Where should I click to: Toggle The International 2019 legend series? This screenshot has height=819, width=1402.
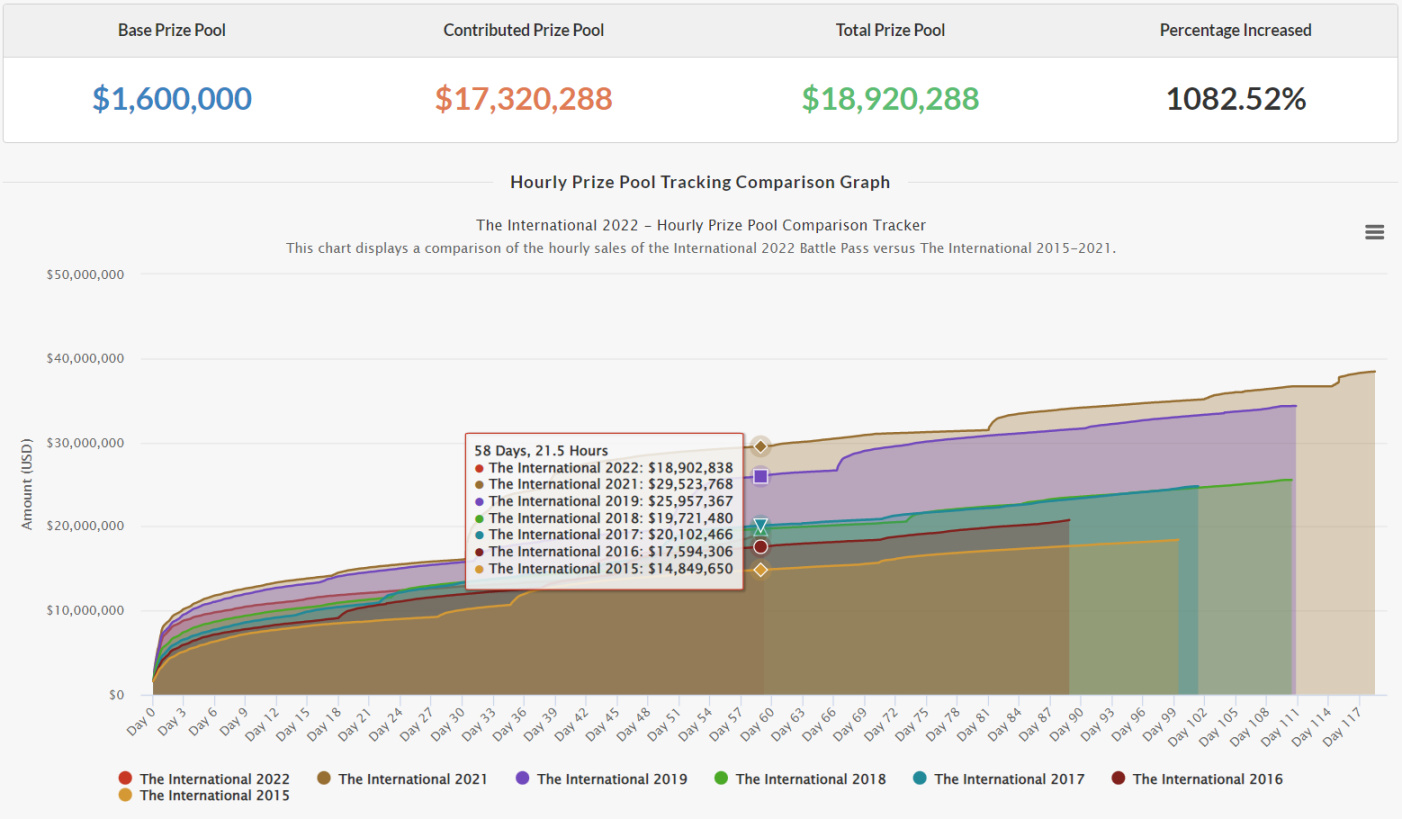(601, 779)
